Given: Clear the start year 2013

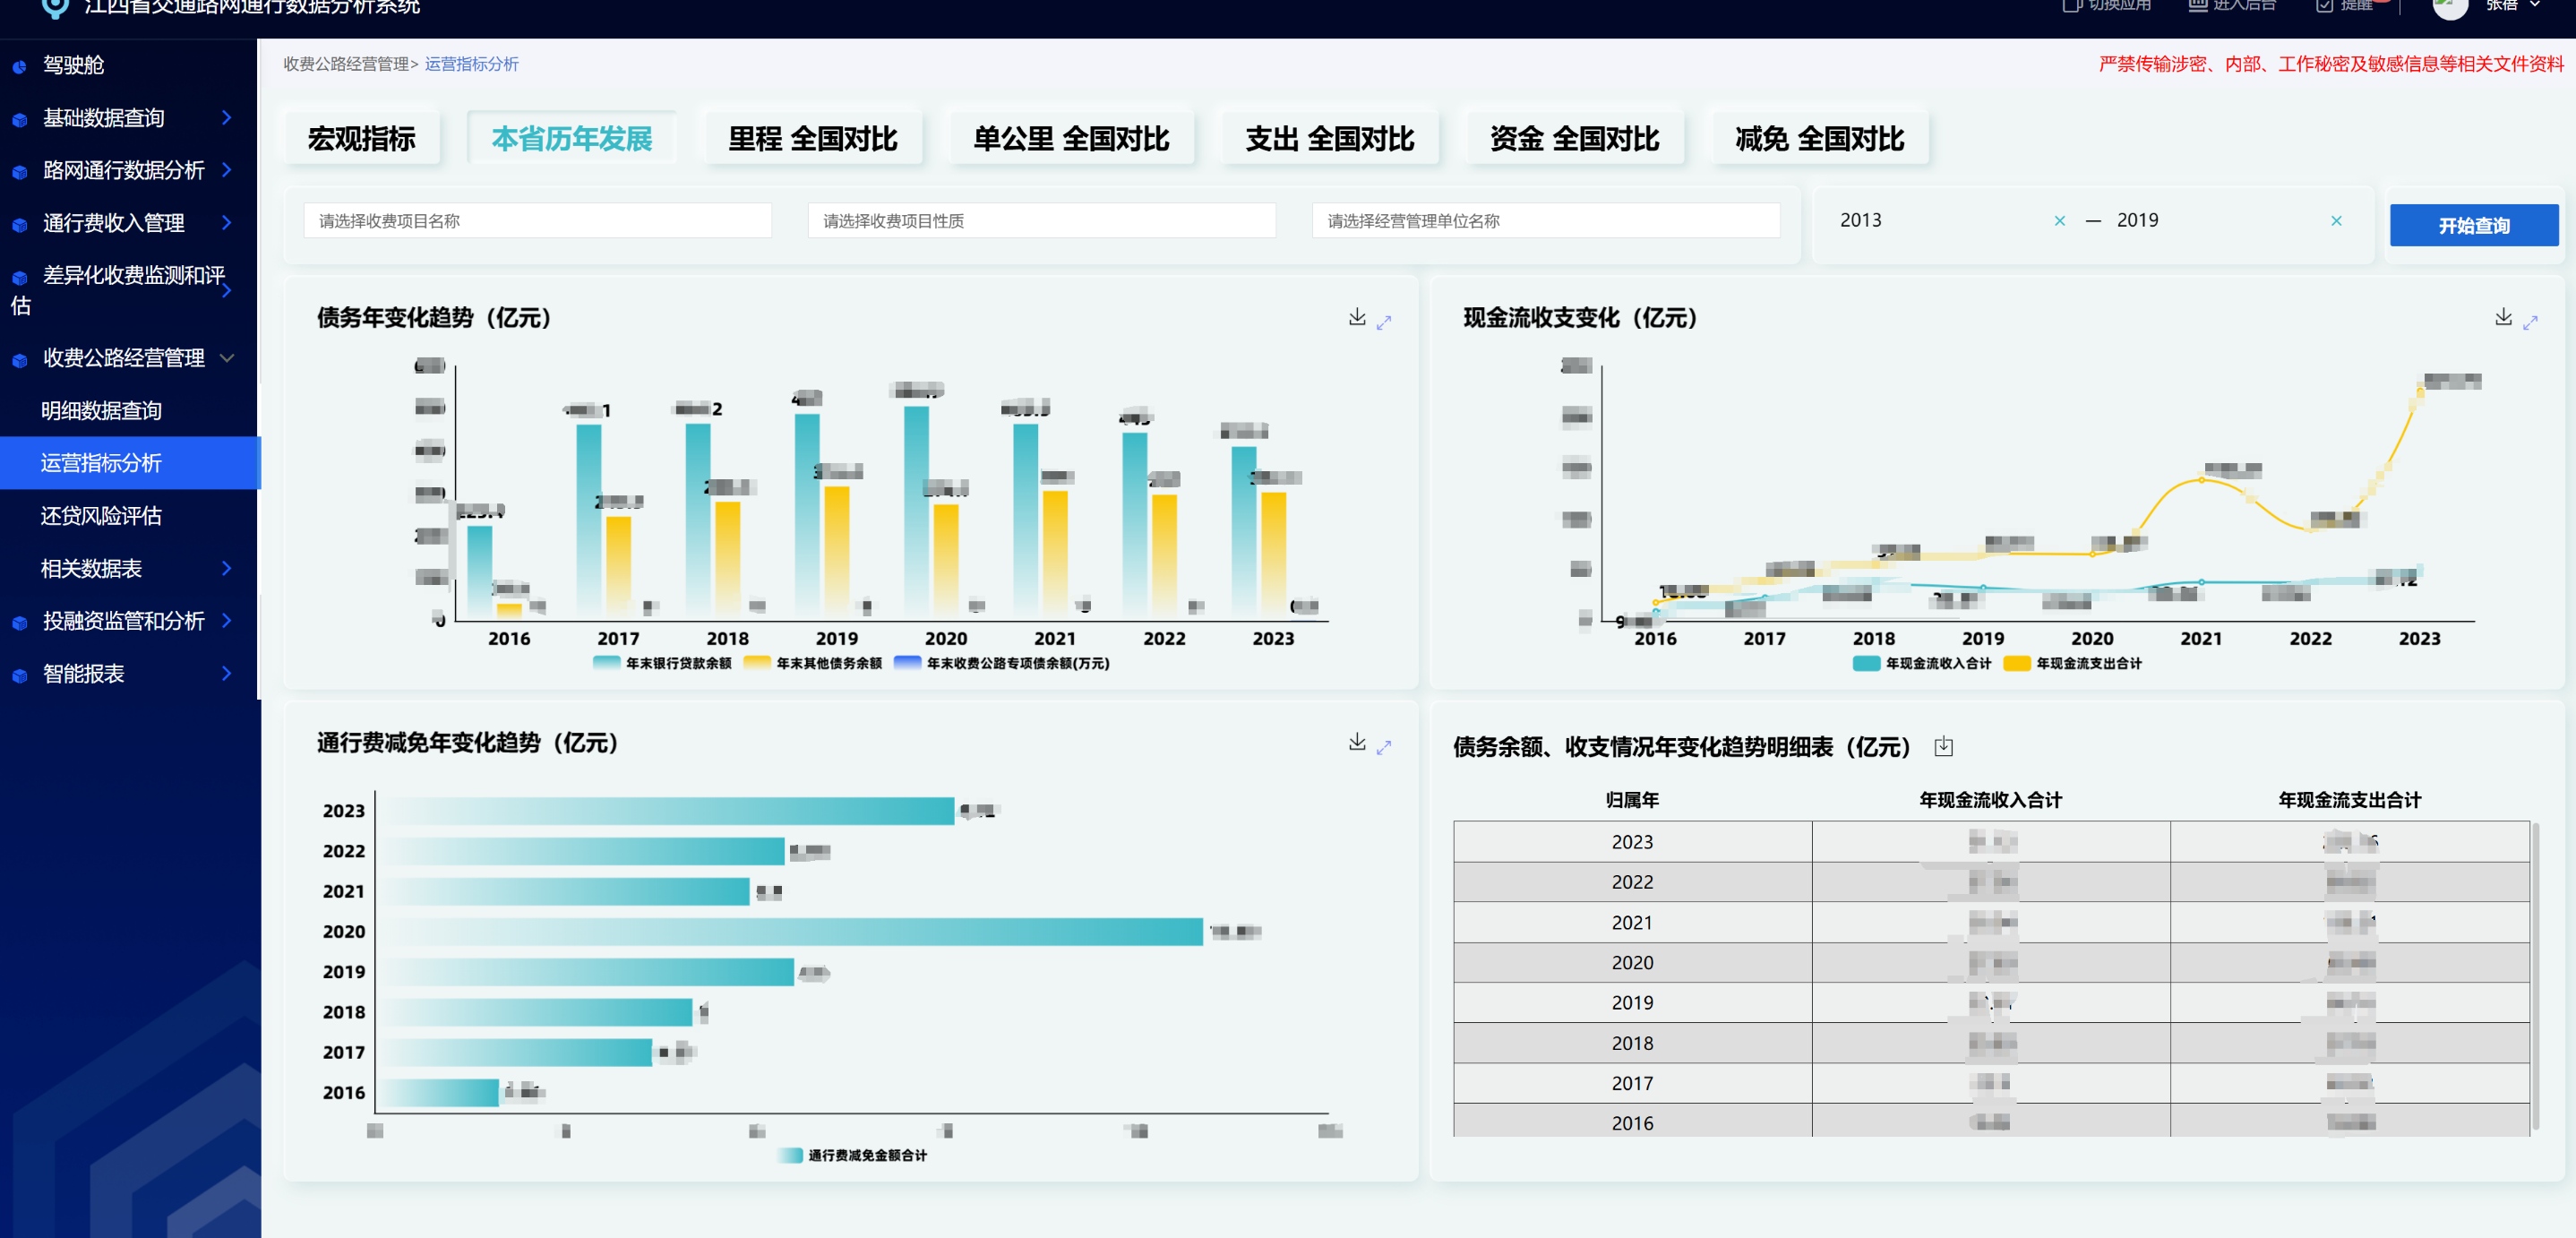Looking at the screenshot, I should pyautogui.click(x=2060, y=221).
